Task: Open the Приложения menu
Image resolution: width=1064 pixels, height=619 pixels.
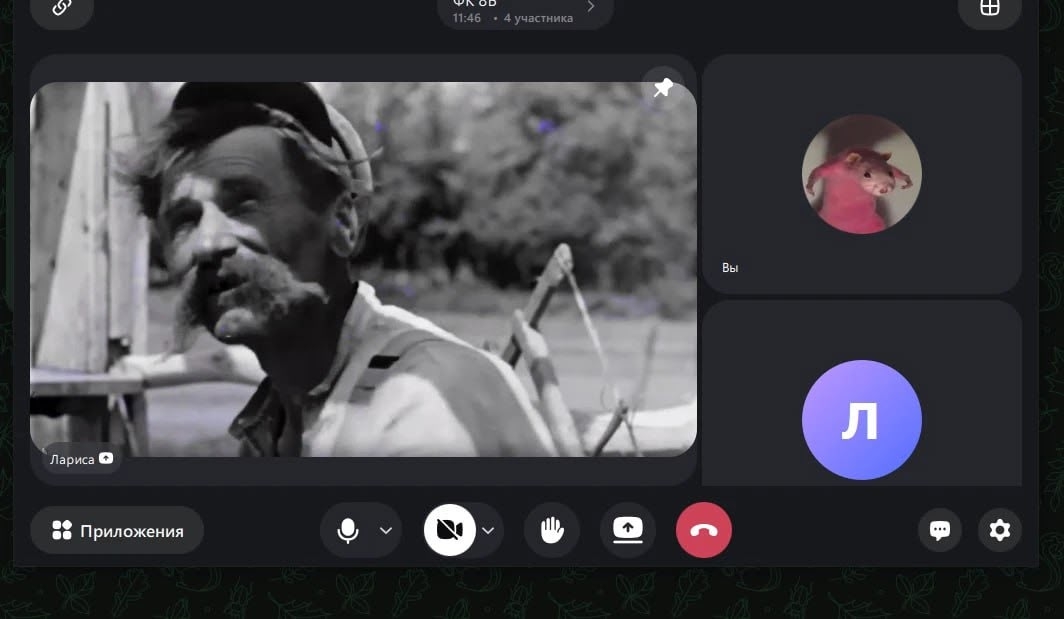Action: click(x=117, y=530)
